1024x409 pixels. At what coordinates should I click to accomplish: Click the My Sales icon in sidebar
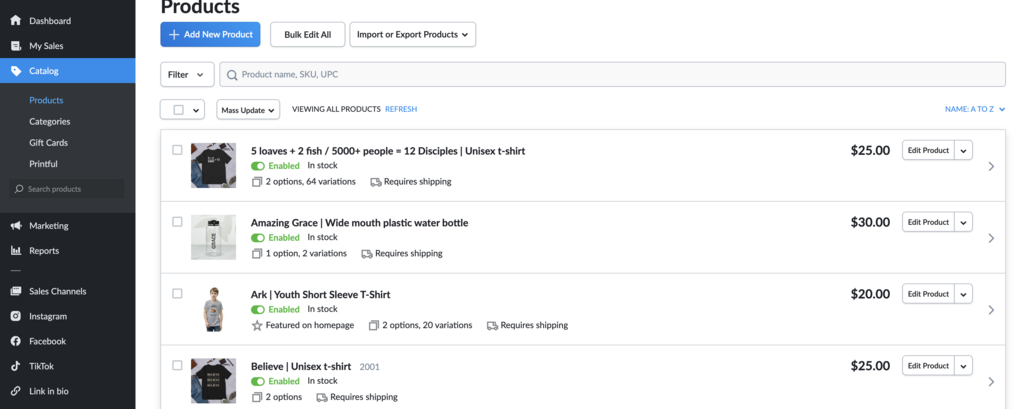tap(15, 46)
